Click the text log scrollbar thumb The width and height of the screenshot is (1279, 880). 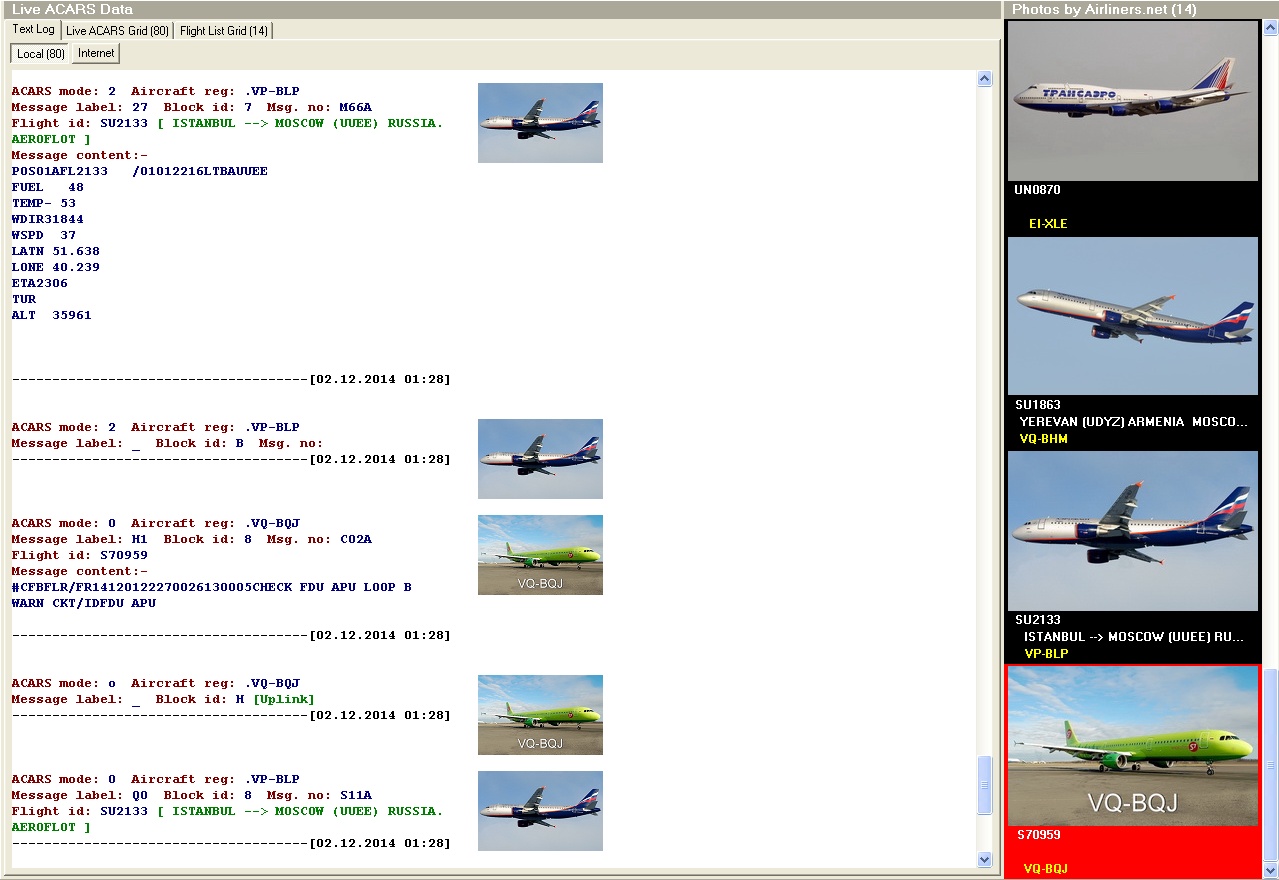tap(984, 785)
